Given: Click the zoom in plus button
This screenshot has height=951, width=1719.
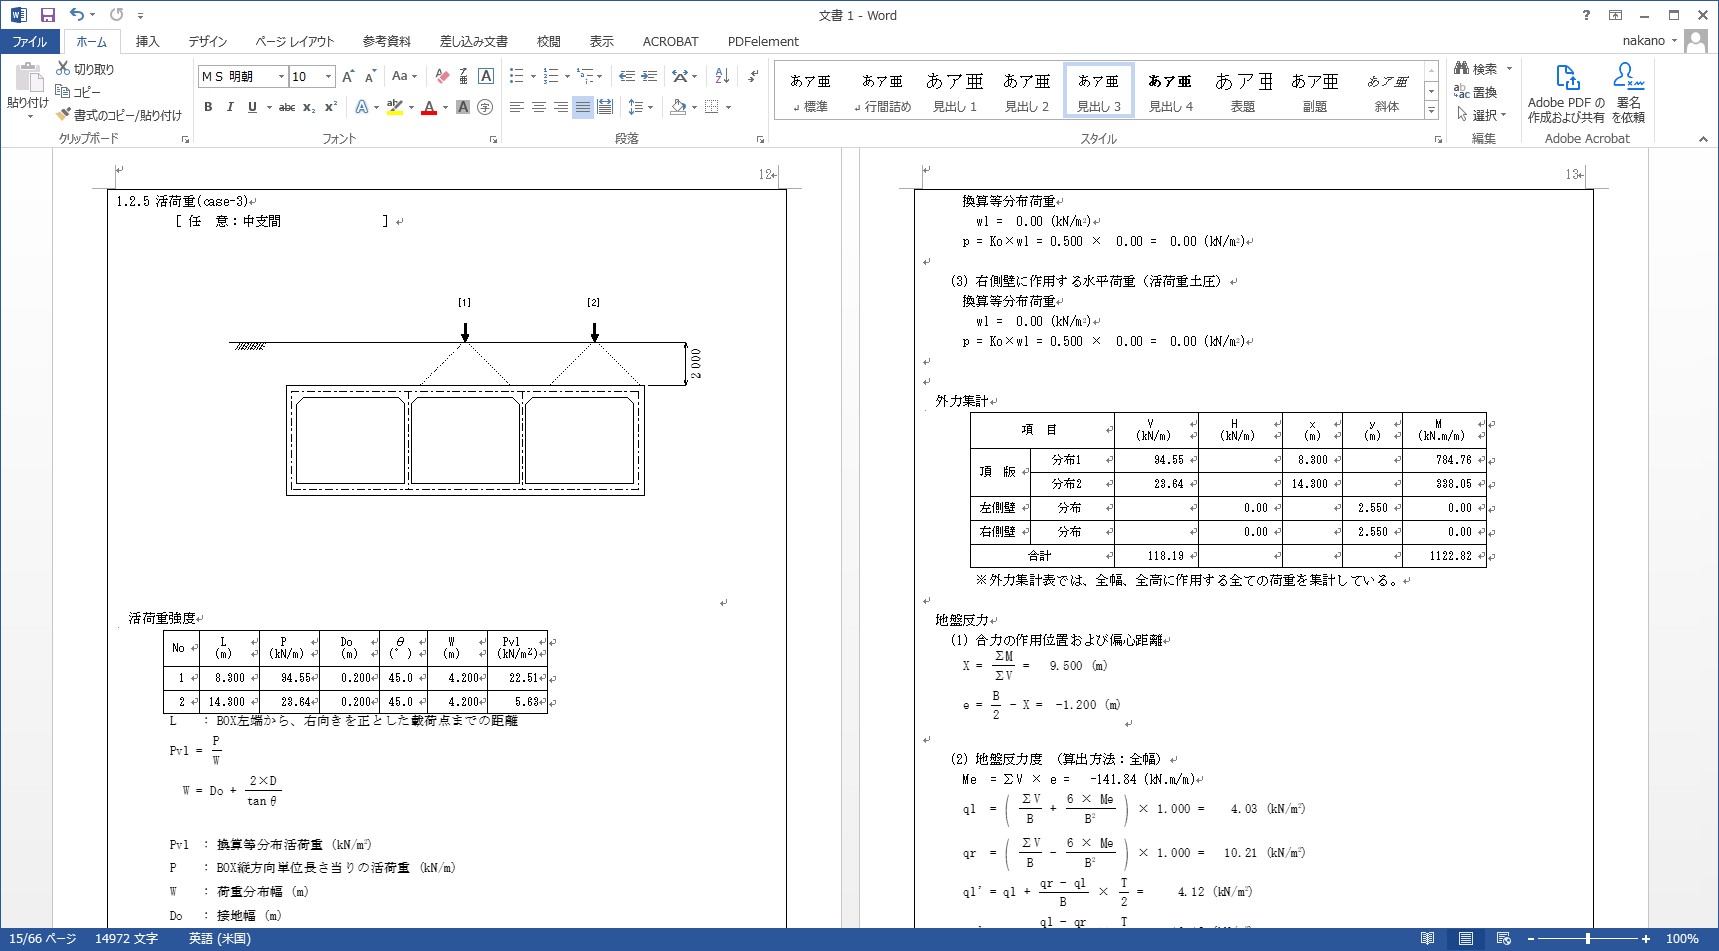Looking at the screenshot, I should (1646, 939).
